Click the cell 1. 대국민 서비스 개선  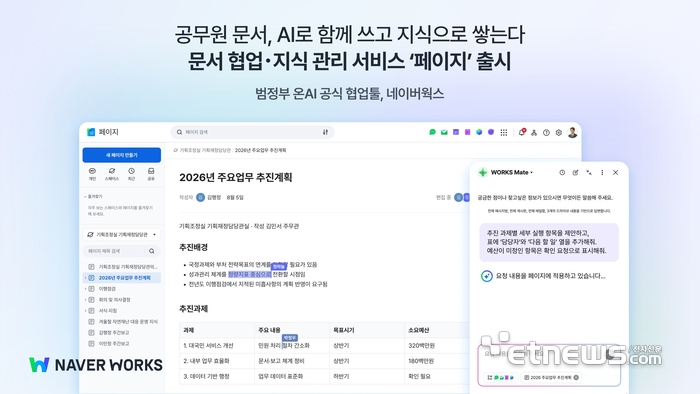(217, 345)
